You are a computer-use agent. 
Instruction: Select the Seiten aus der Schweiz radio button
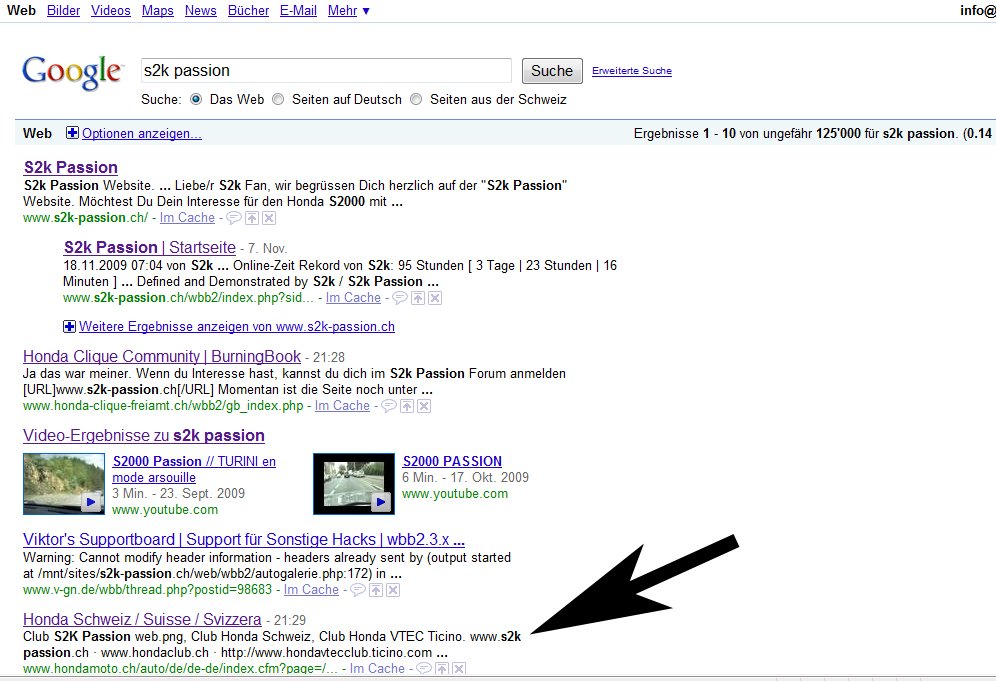point(416,99)
